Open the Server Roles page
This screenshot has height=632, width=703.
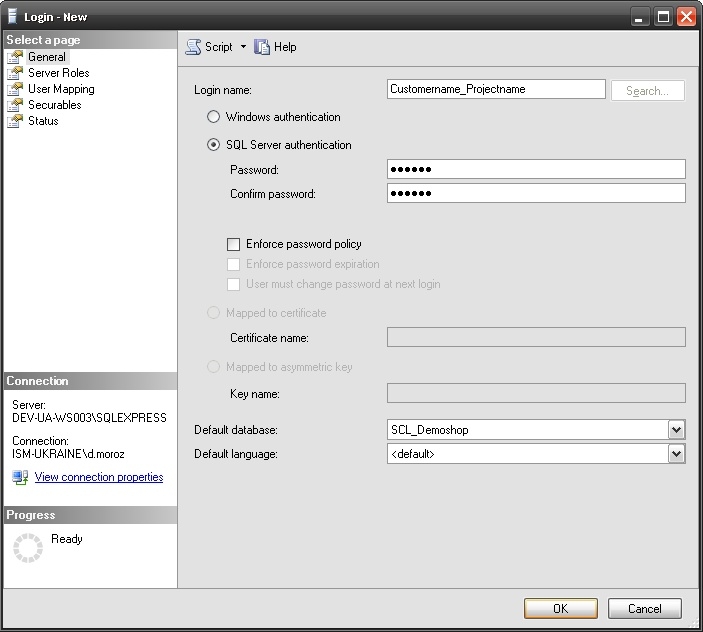pos(59,73)
